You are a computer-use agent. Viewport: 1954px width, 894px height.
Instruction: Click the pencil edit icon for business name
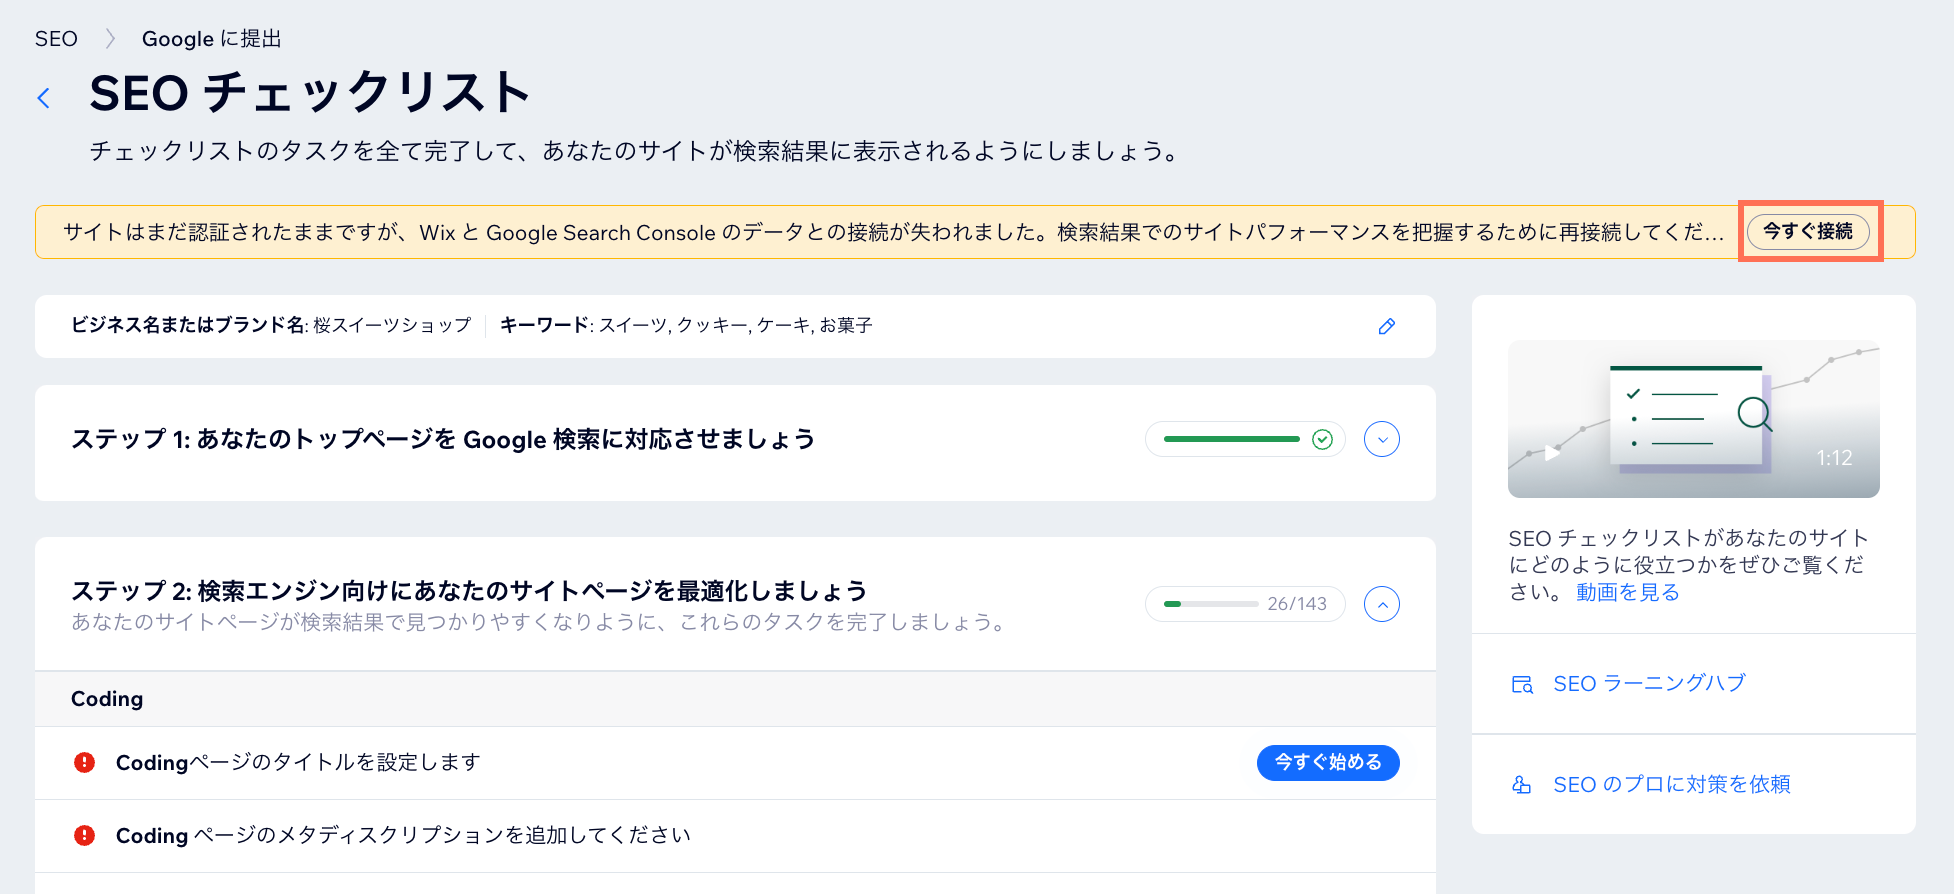coord(1386,327)
